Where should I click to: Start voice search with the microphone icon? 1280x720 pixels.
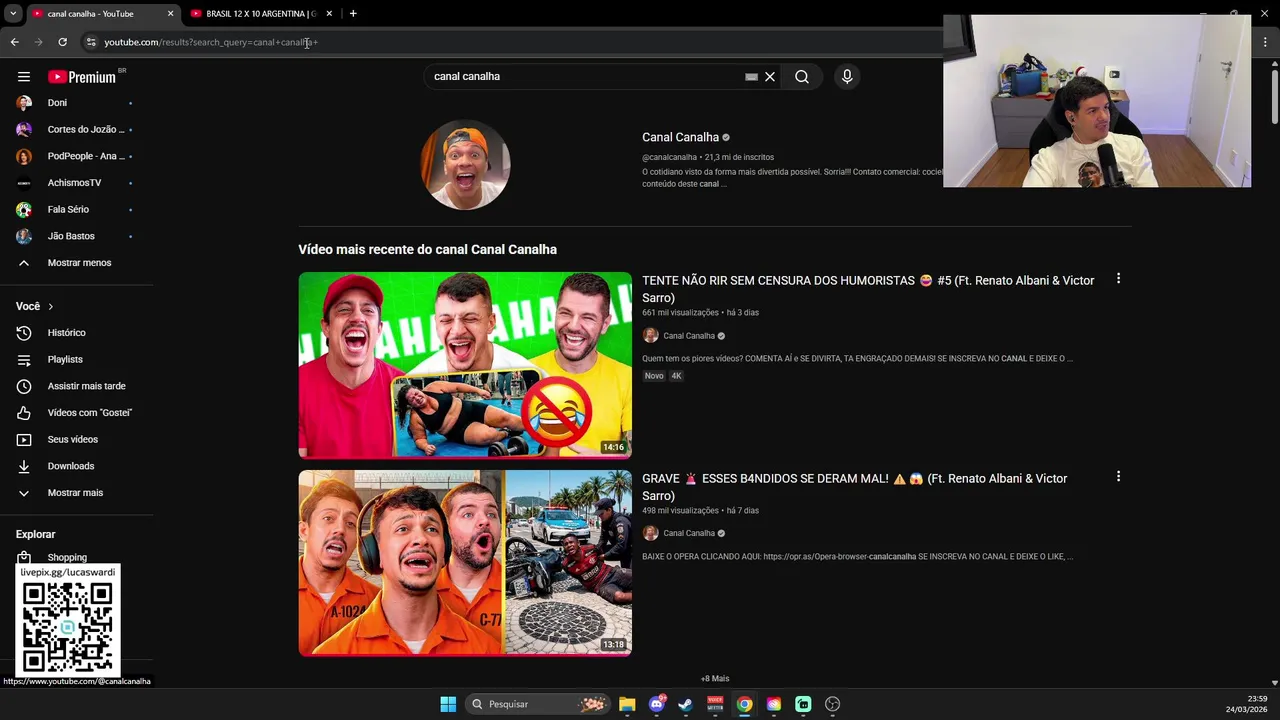[x=847, y=76]
